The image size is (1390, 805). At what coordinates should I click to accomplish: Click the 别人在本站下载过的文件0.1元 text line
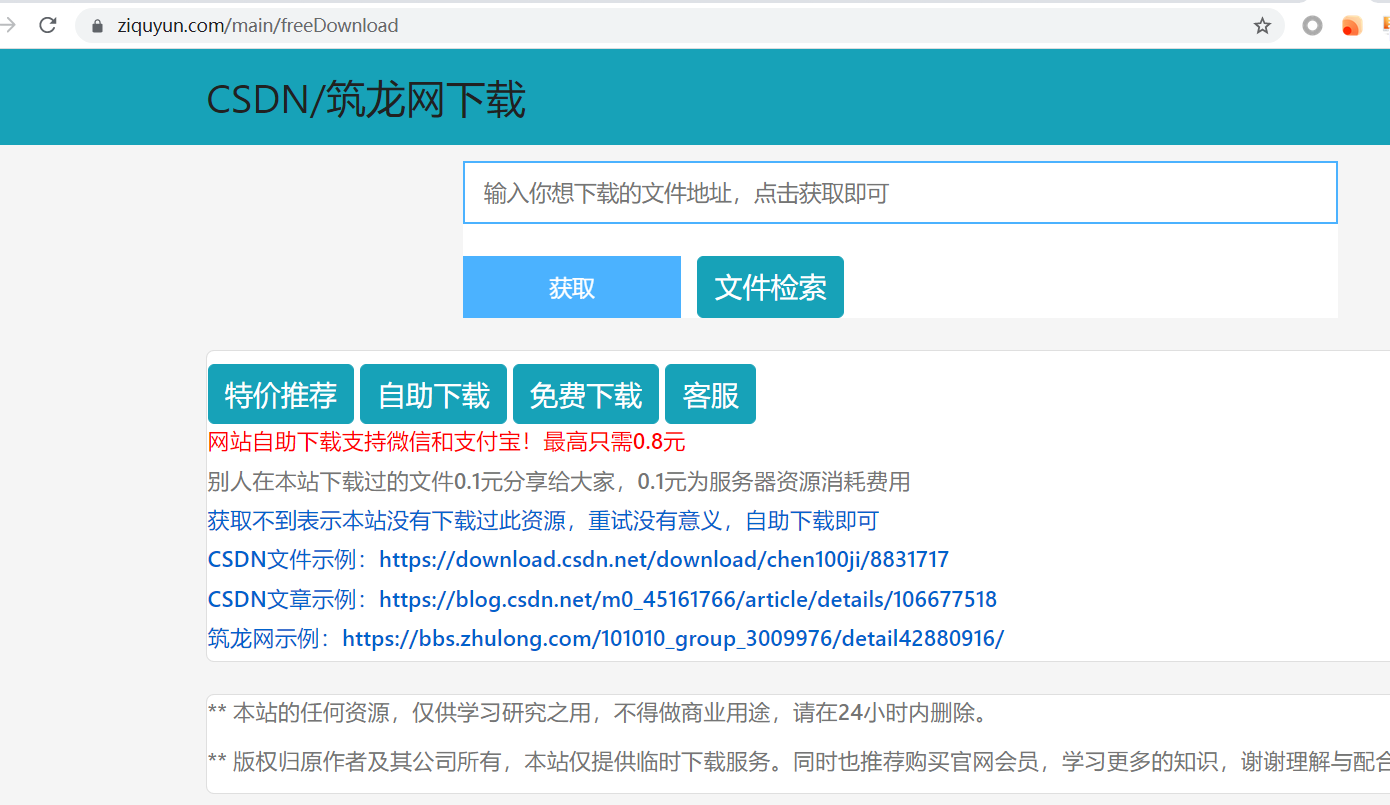pos(559,482)
